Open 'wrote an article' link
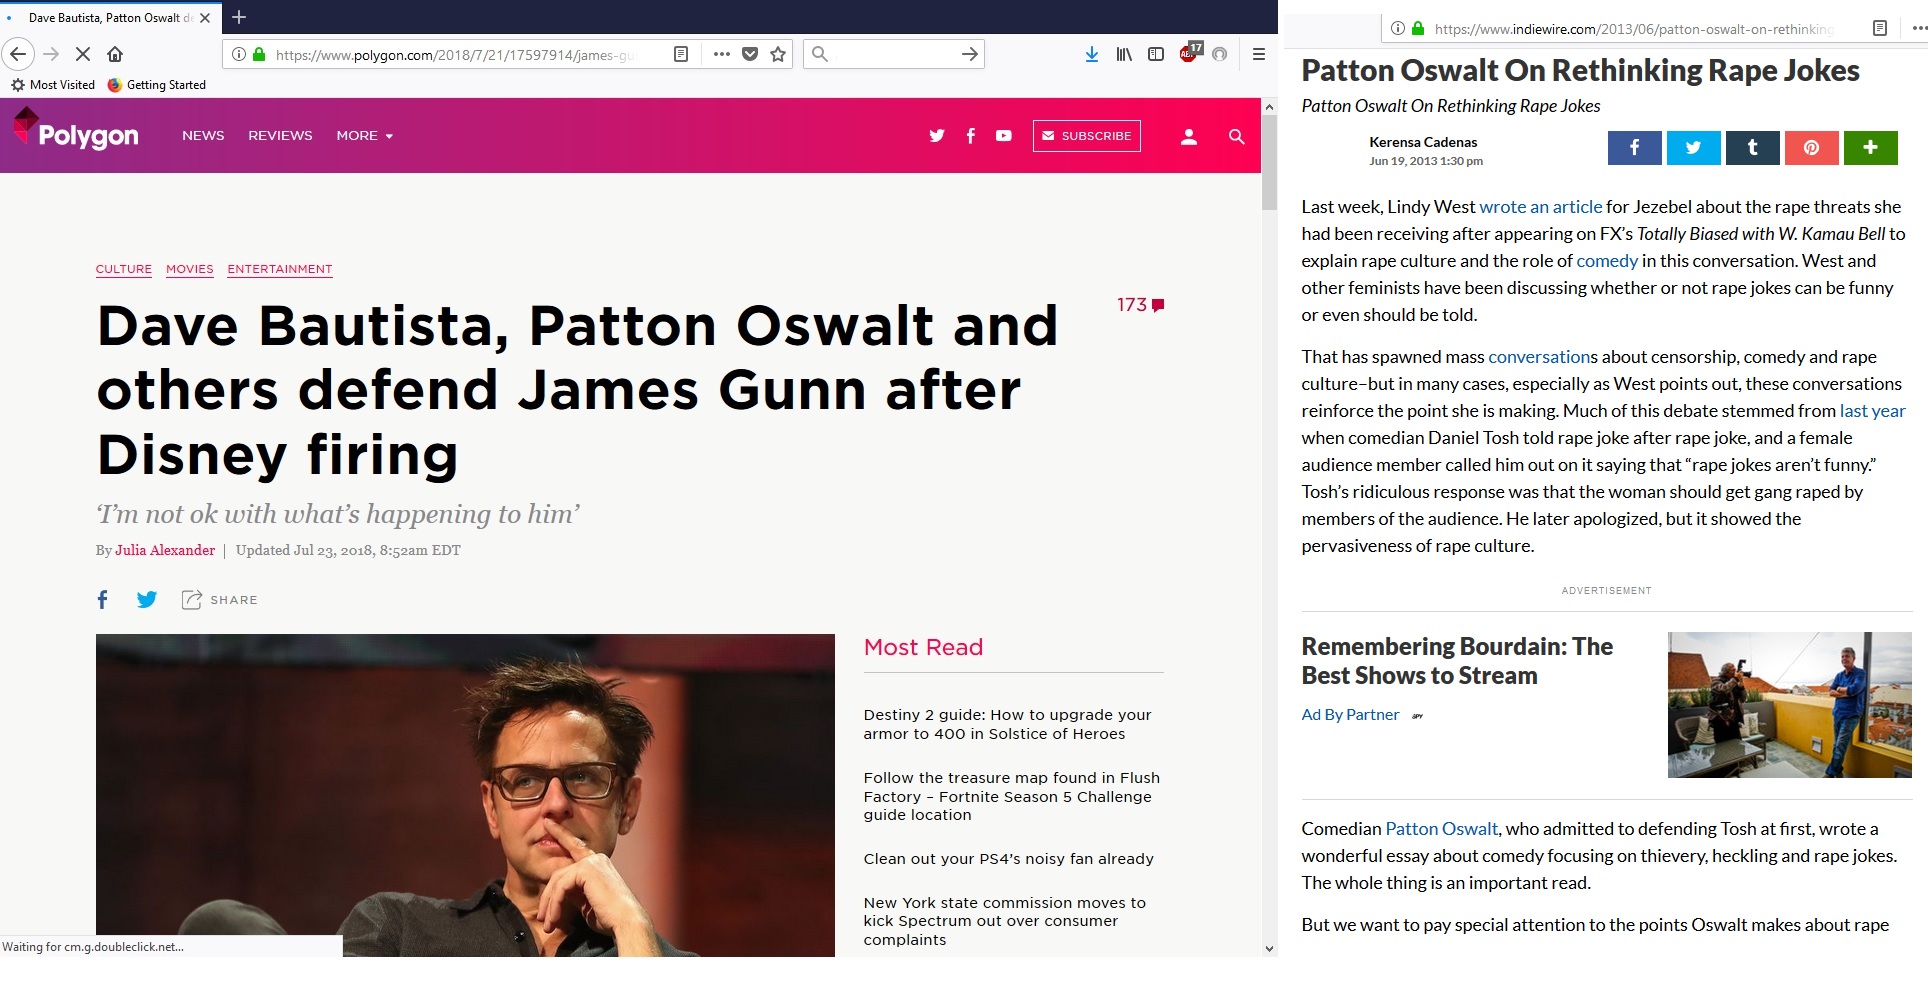Screen dimensions: 1928x984 (1540, 207)
